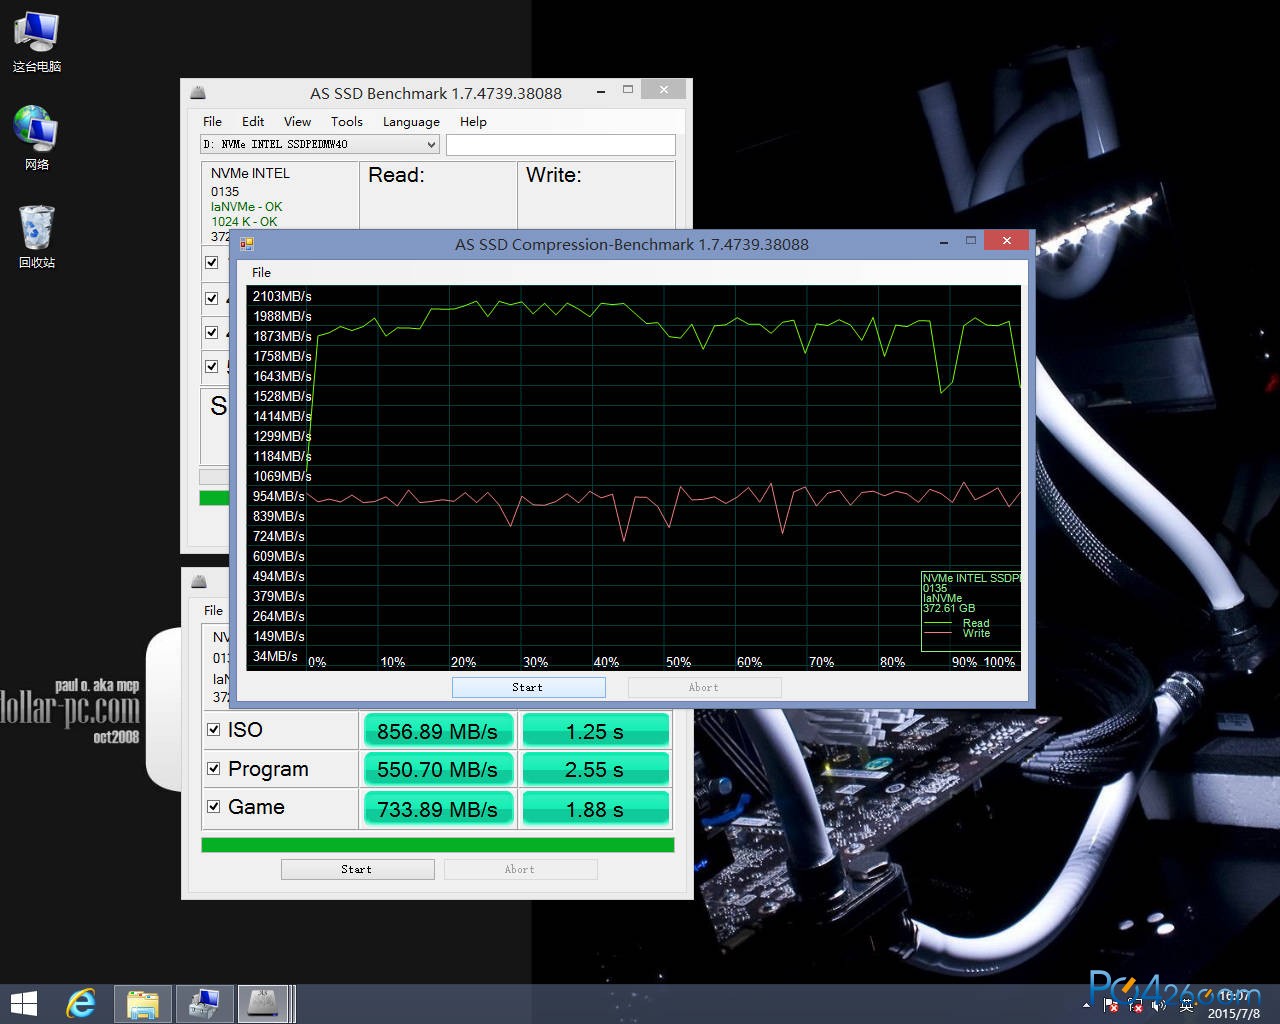Image resolution: width=1280 pixels, height=1024 pixels.
Task: Click the graph legend box
Action: [x=971, y=610]
